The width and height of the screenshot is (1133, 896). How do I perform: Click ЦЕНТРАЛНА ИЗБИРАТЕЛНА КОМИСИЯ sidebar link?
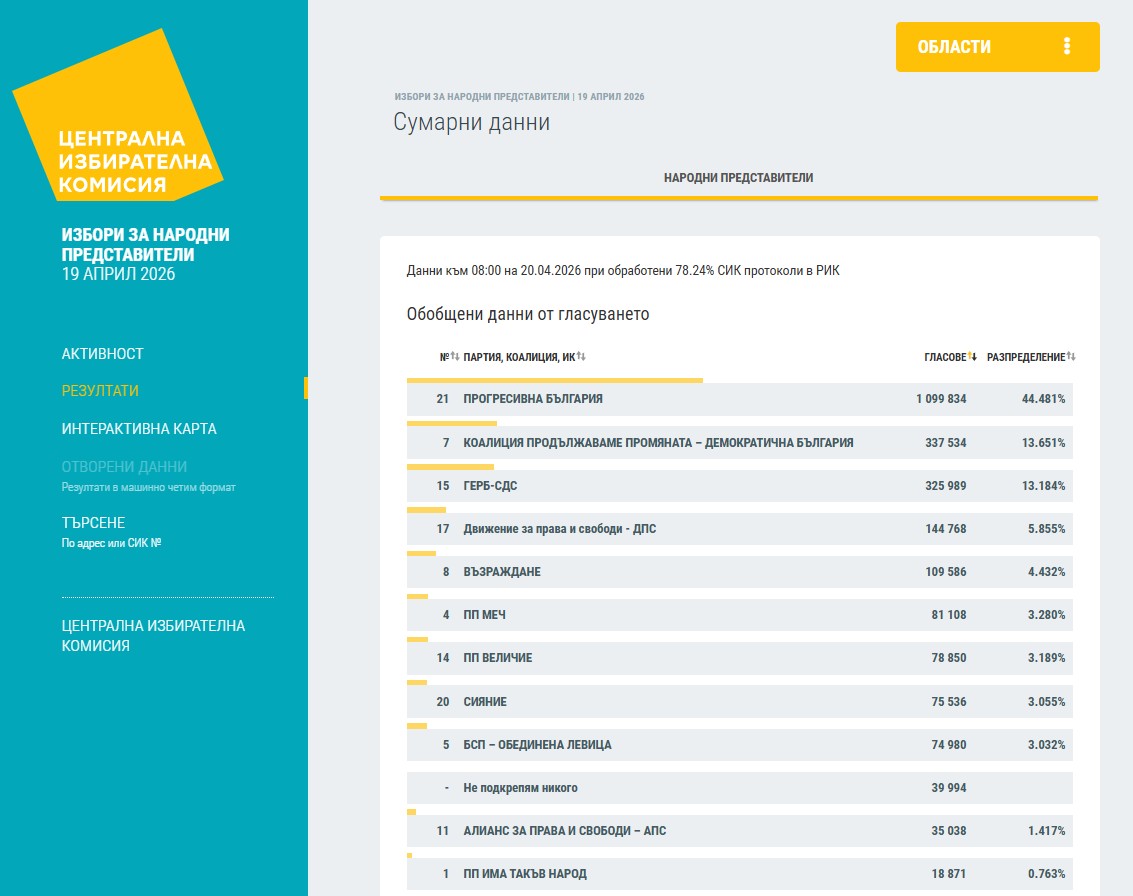click(x=153, y=636)
